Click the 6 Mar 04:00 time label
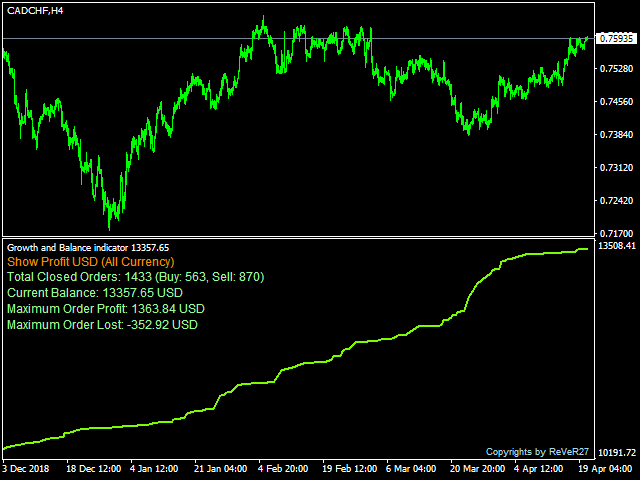This screenshot has width=640, height=480. coord(411,469)
